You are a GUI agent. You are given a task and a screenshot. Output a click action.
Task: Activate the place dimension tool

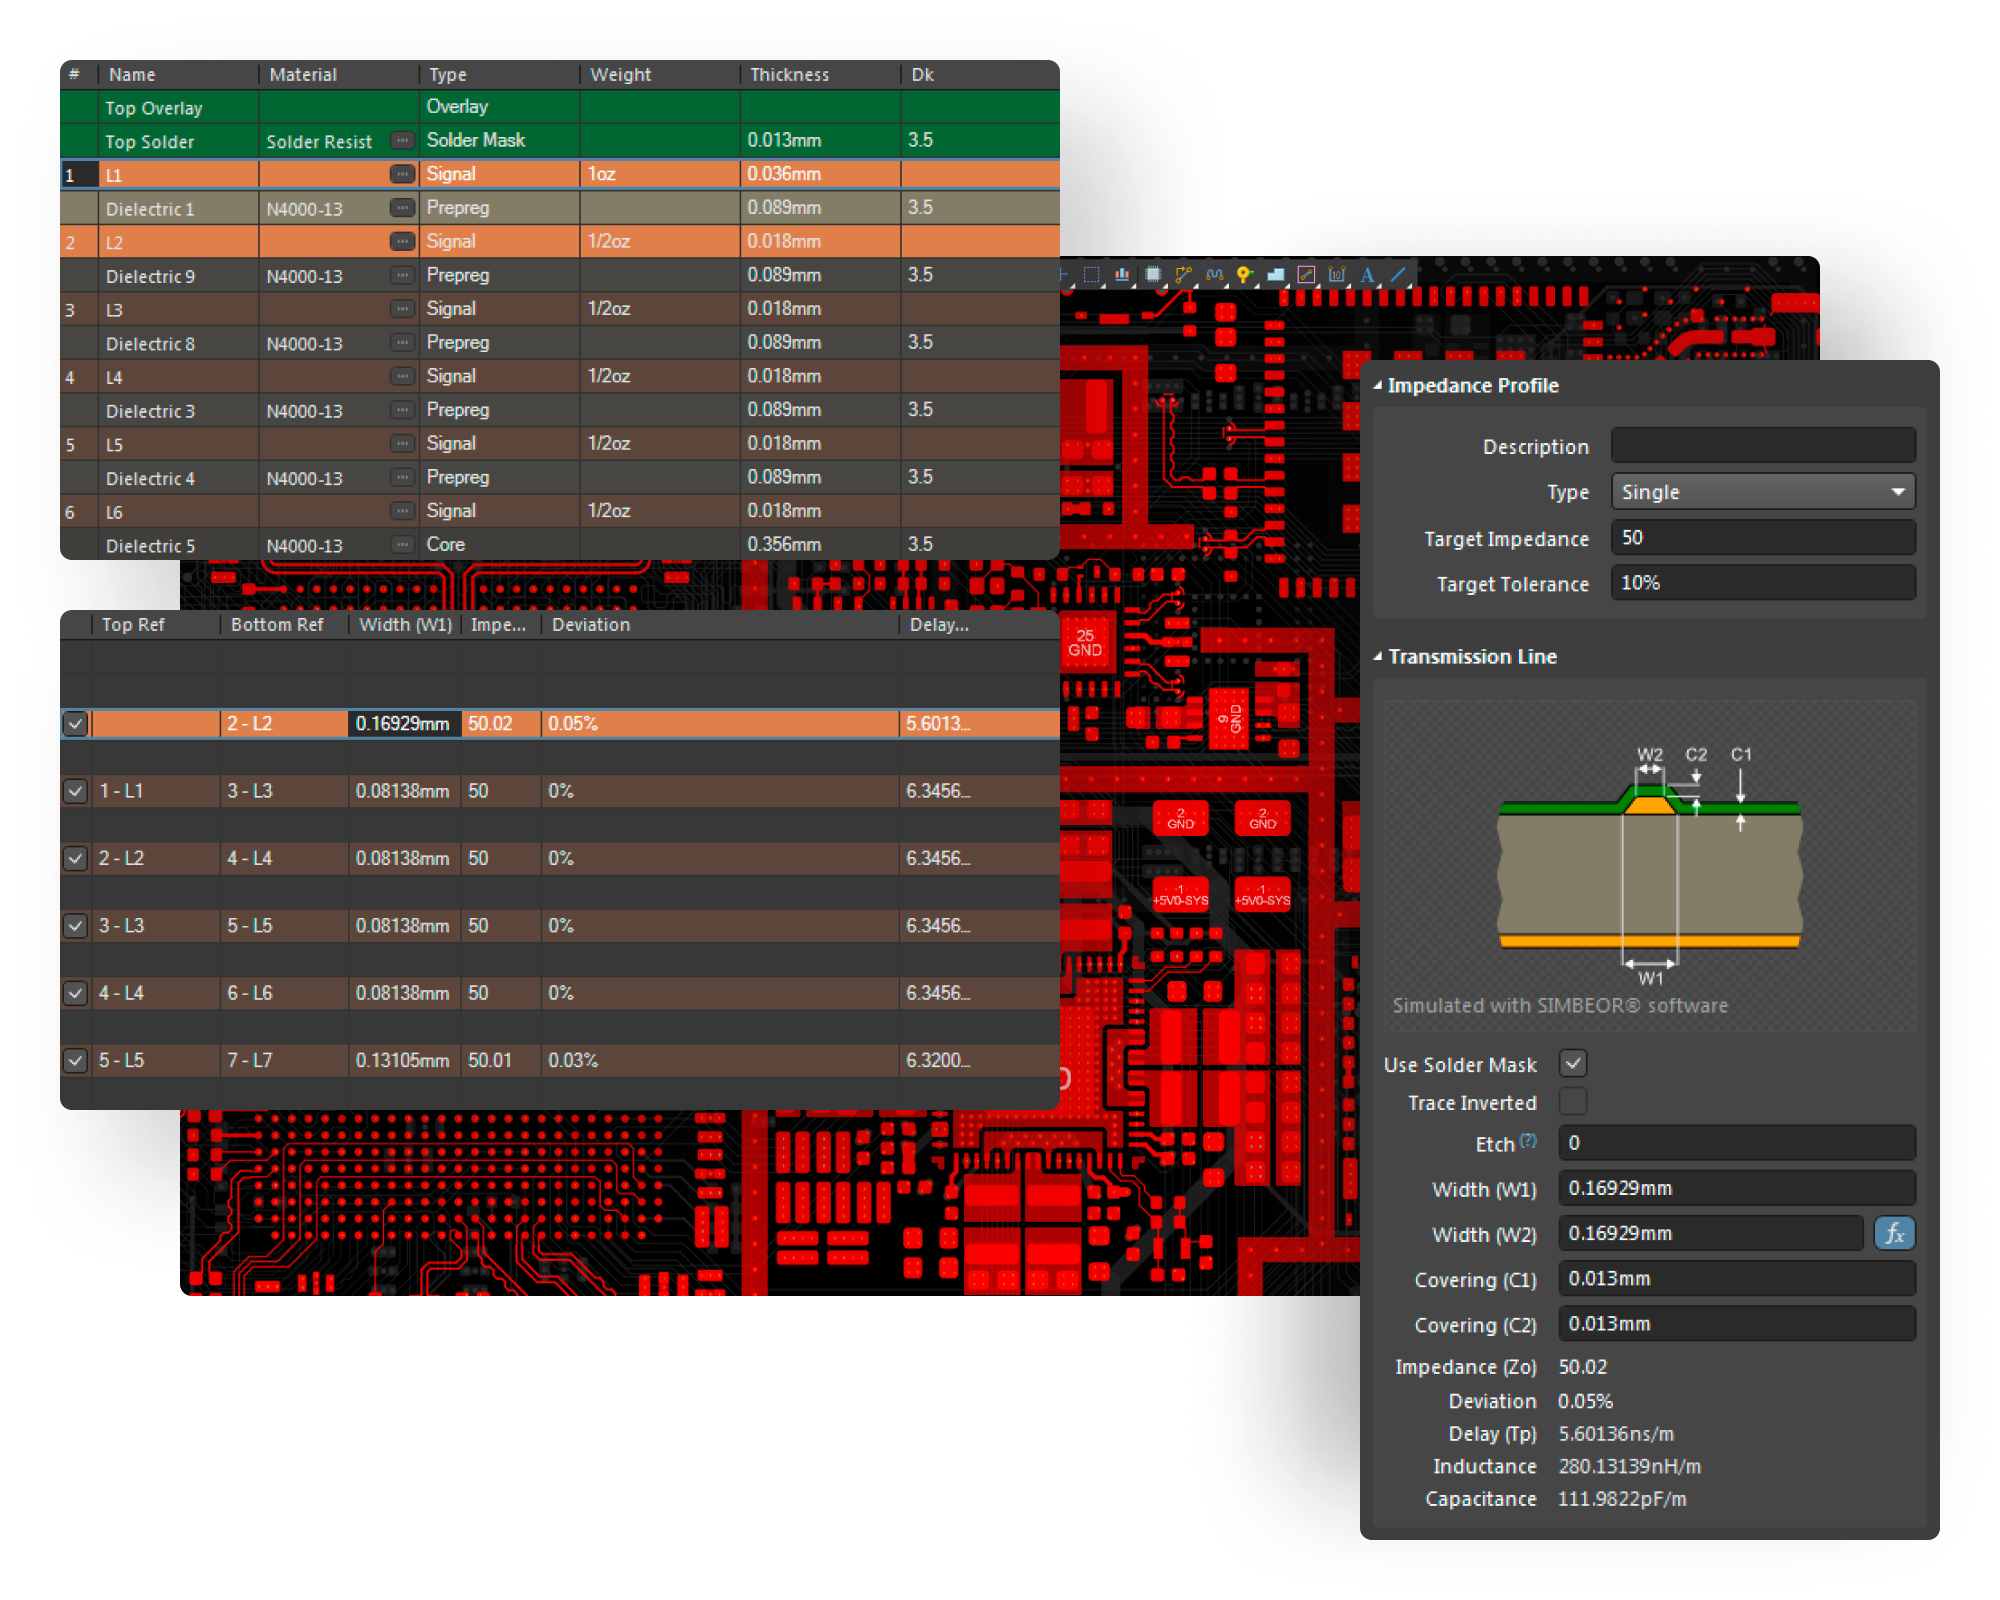[x=1337, y=274]
